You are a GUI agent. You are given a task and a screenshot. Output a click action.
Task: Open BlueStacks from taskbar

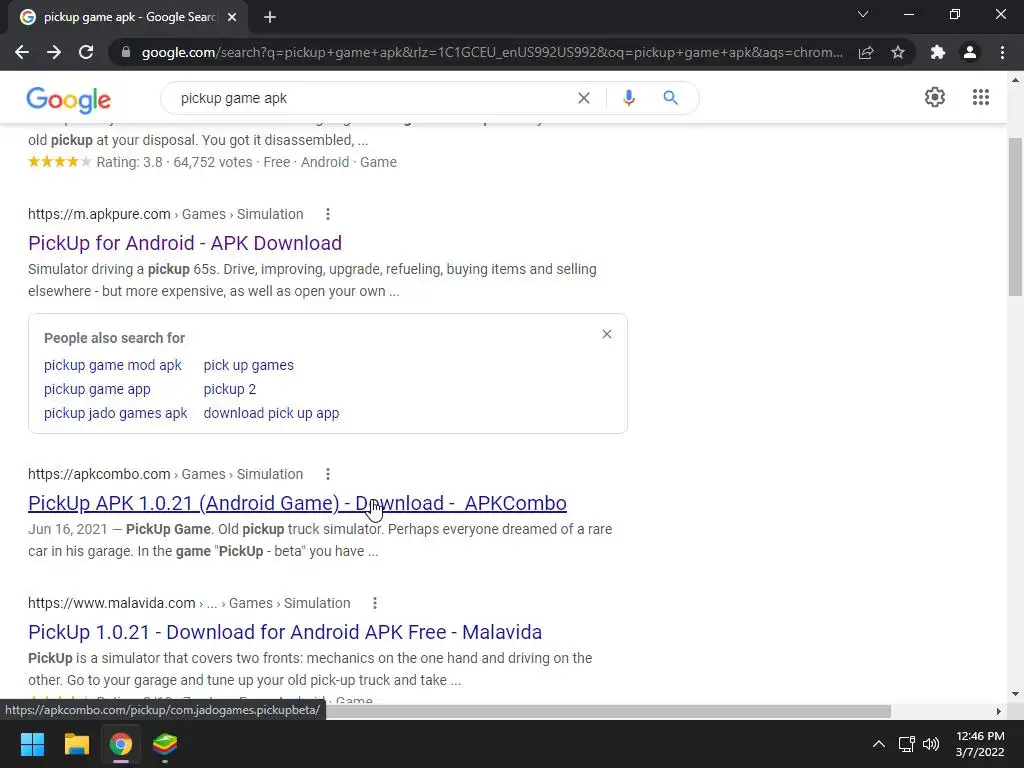click(x=165, y=744)
